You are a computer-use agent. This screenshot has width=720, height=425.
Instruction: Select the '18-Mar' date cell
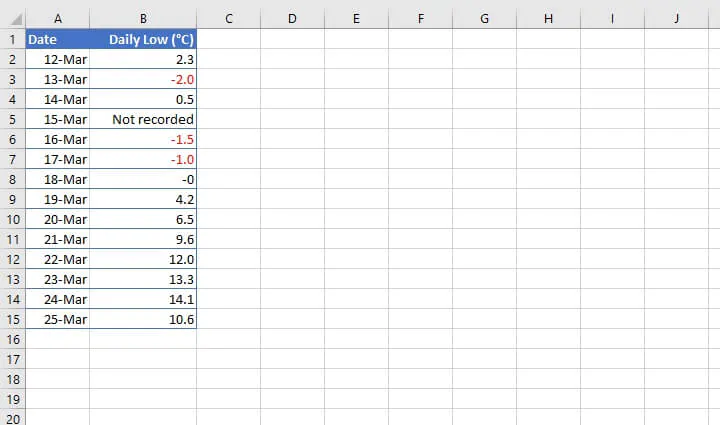point(58,179)
